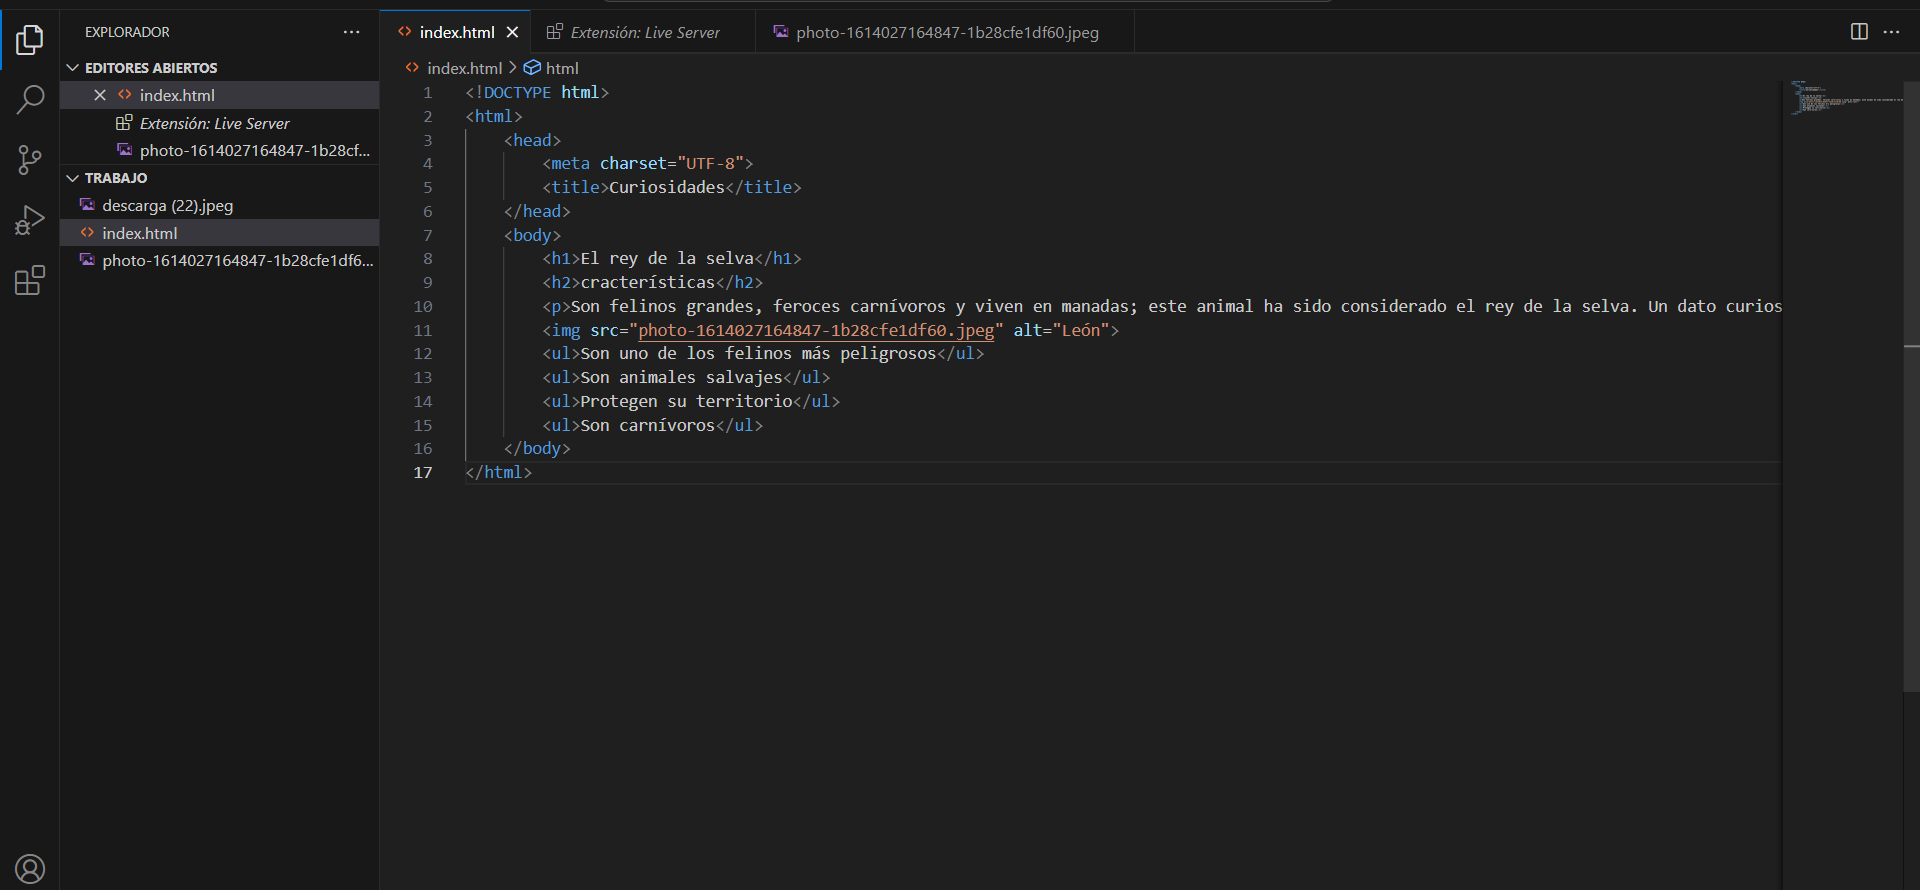Click the code minimap preview
This screenshot has width=1920, height=890.
pyautogui.click(x=1845, y=98)
